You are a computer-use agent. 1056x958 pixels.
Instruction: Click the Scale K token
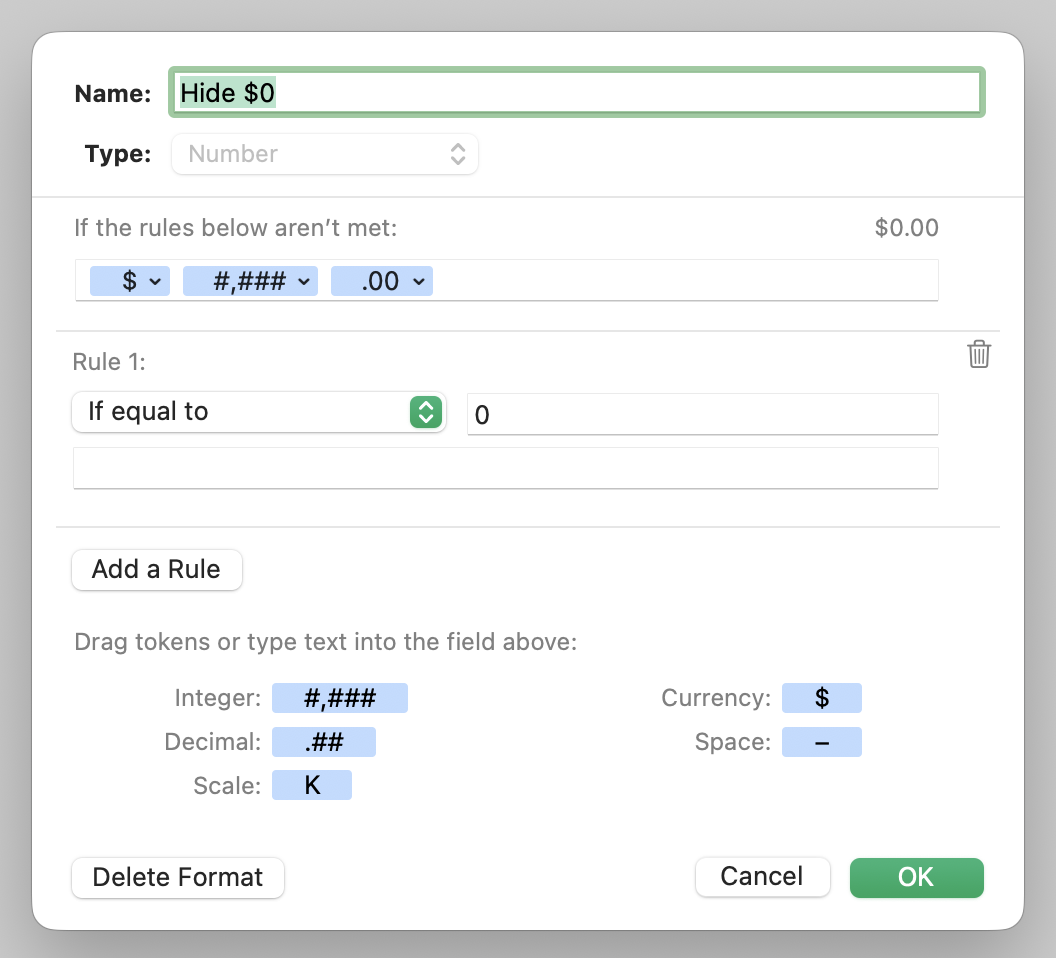coord(311,785)
